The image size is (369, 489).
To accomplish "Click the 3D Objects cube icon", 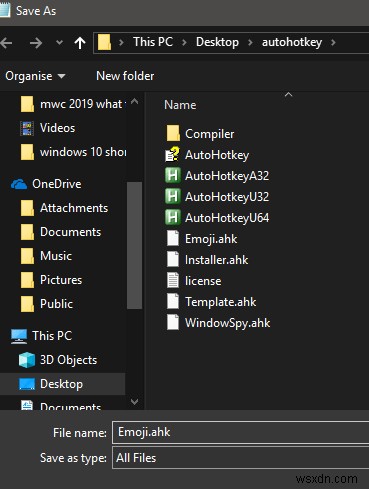I will (27, 360).
